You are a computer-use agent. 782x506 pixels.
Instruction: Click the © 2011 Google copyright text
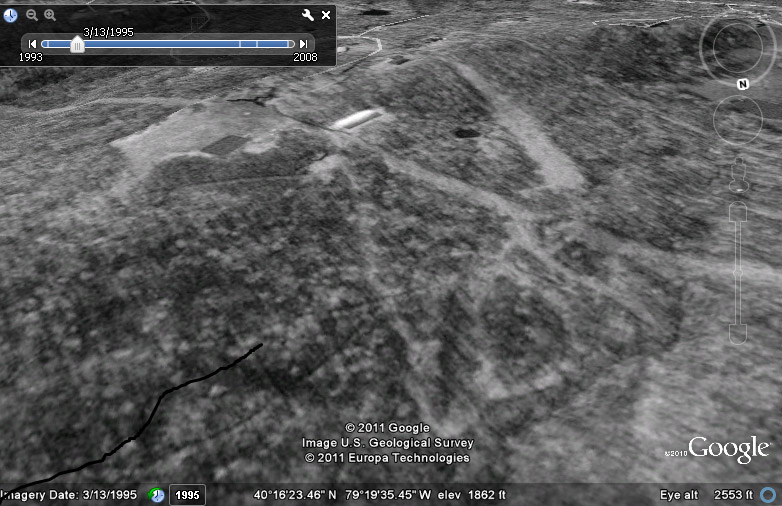click(x=388, y=428)
